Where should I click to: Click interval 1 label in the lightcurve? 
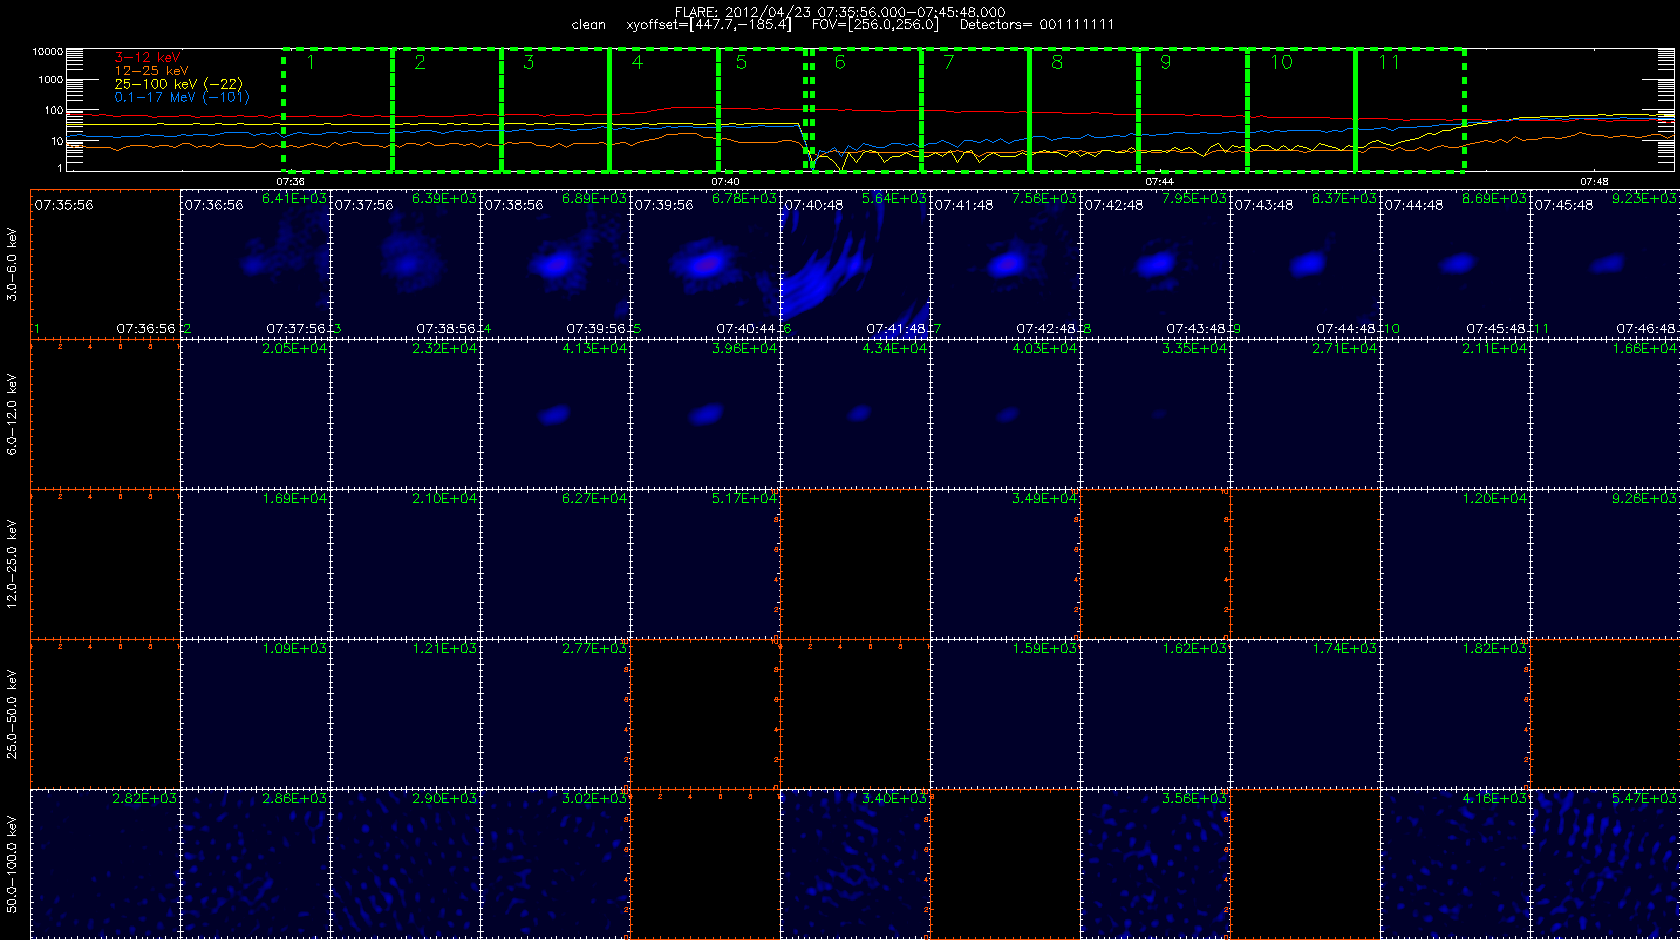pos(311,63)
